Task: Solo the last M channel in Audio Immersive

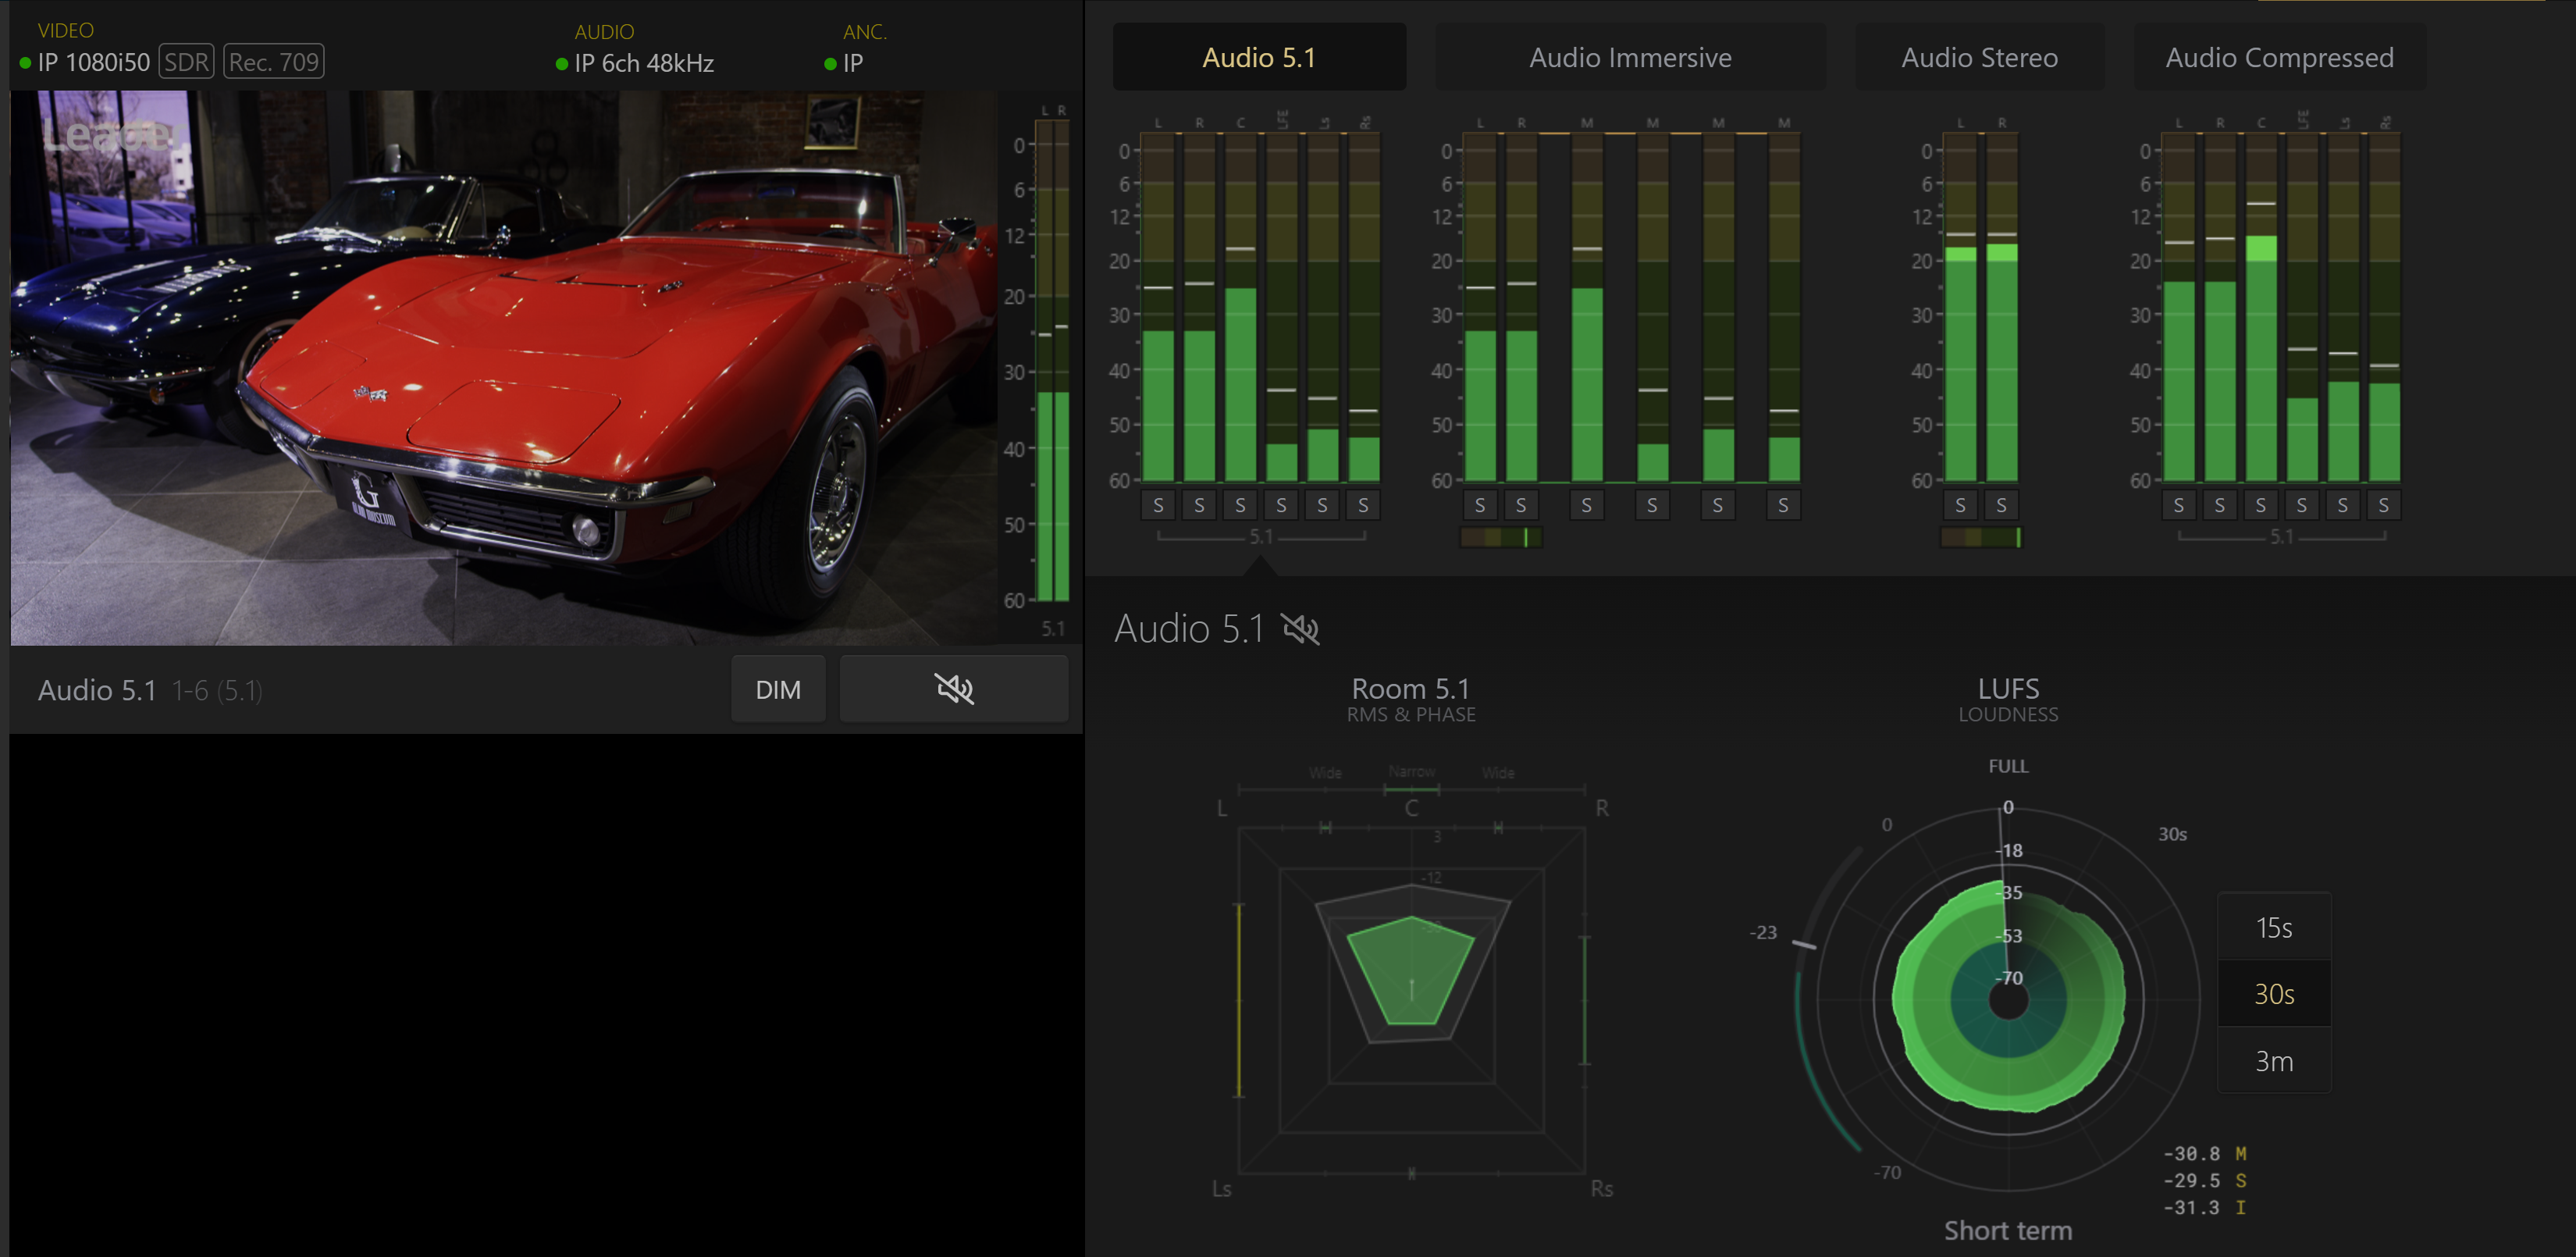Action: (1783, 505)
